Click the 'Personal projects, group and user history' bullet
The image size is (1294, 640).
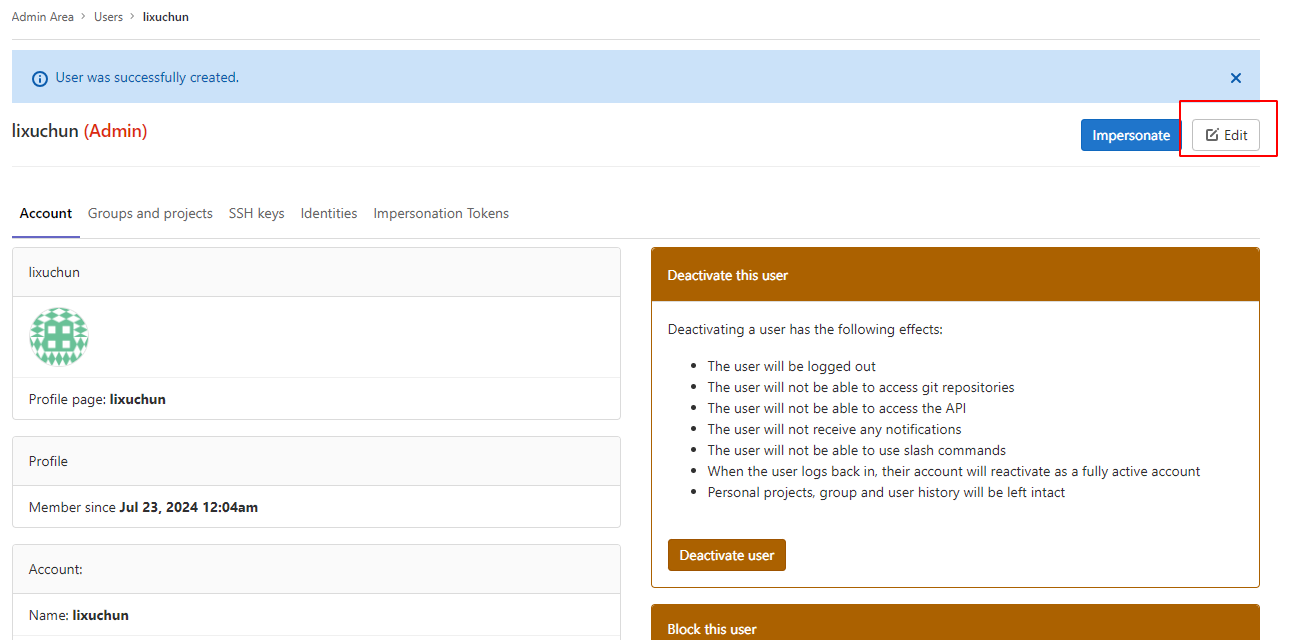pyautogui.click(x=886, y=492)
